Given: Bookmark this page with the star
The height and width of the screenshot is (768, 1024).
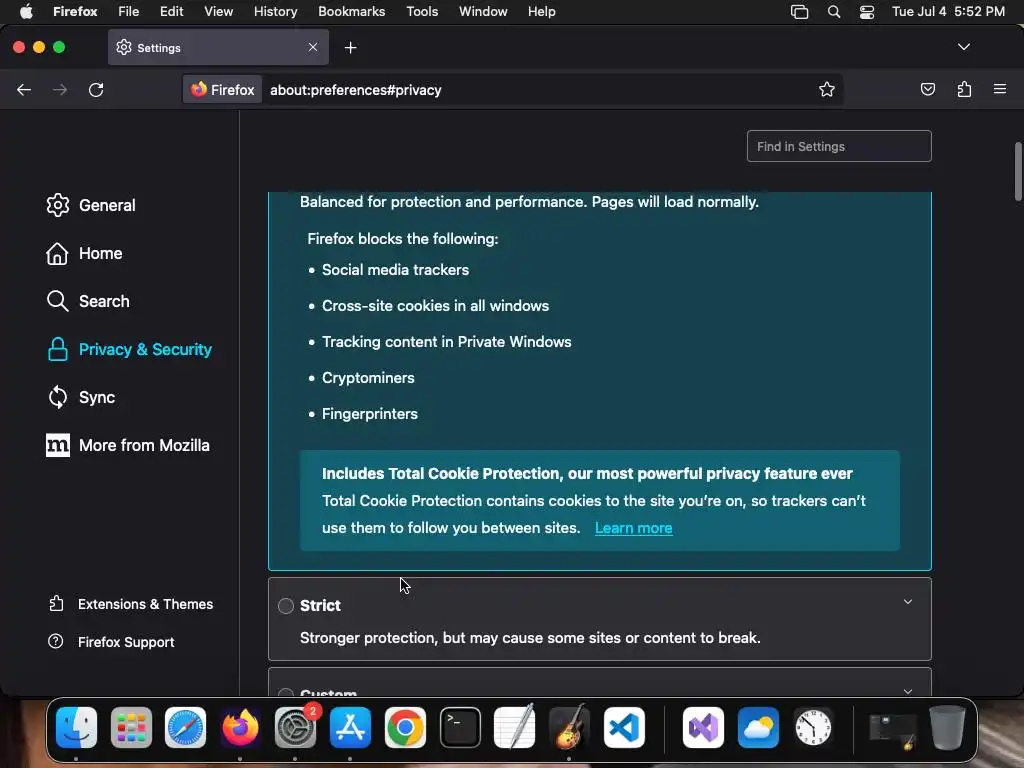Looking at the screenshot, I should 827,89.
